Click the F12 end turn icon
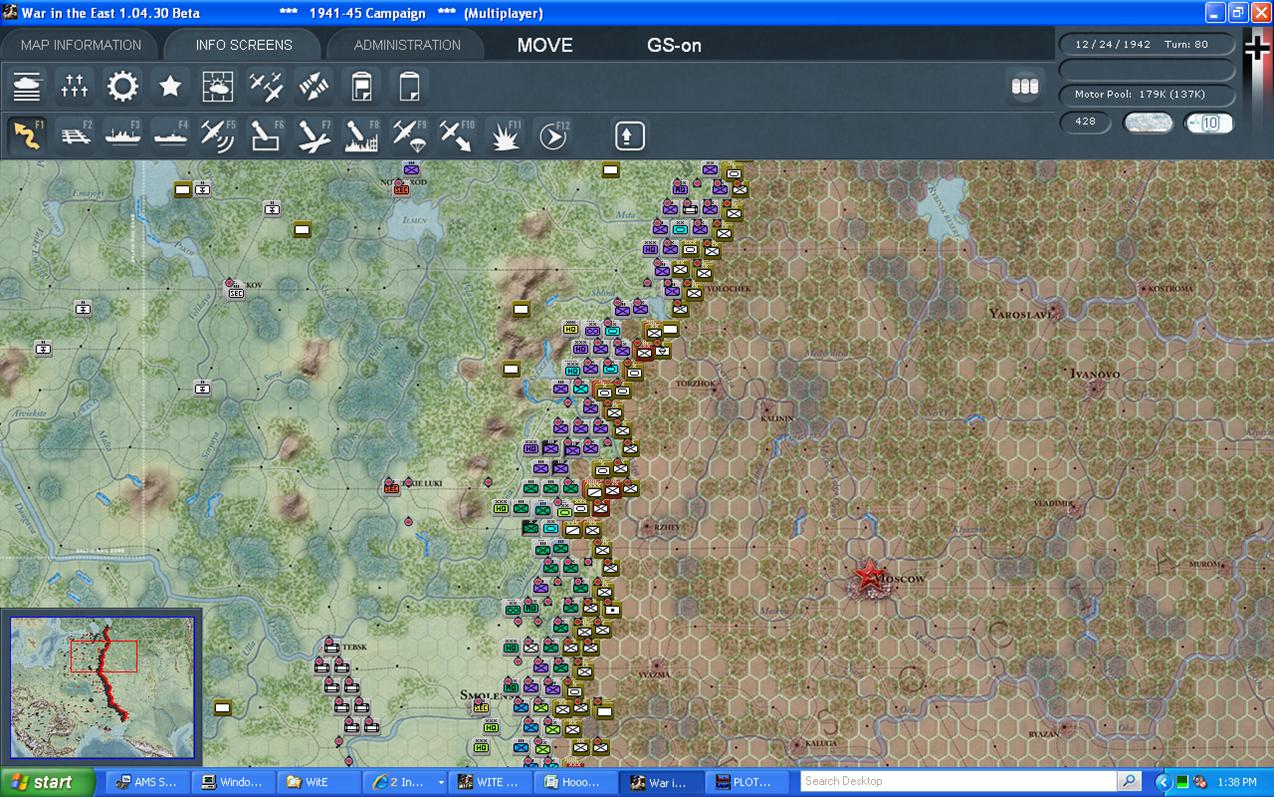Image resolution: width=1274 pixels, height=797 pixels. 552,135
